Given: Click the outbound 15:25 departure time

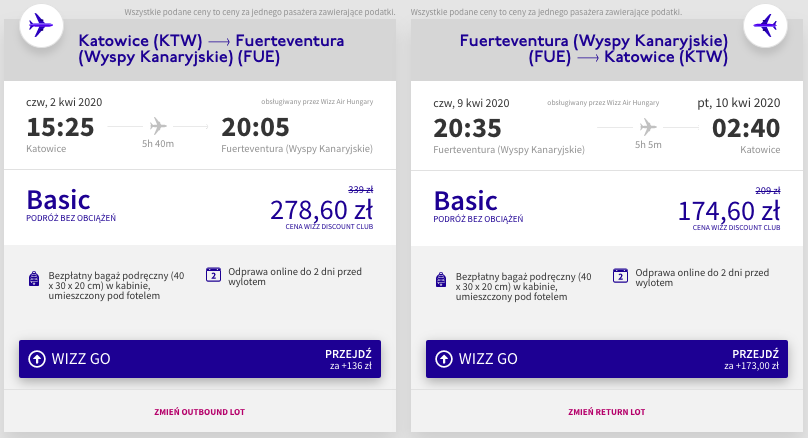Looking at the screenshot, I should 60,127.
